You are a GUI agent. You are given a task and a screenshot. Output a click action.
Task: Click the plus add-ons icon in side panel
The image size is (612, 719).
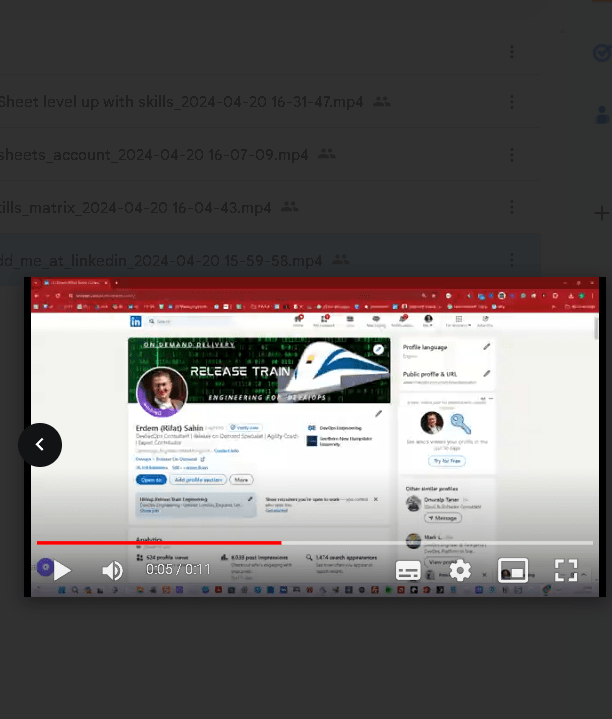602,213
